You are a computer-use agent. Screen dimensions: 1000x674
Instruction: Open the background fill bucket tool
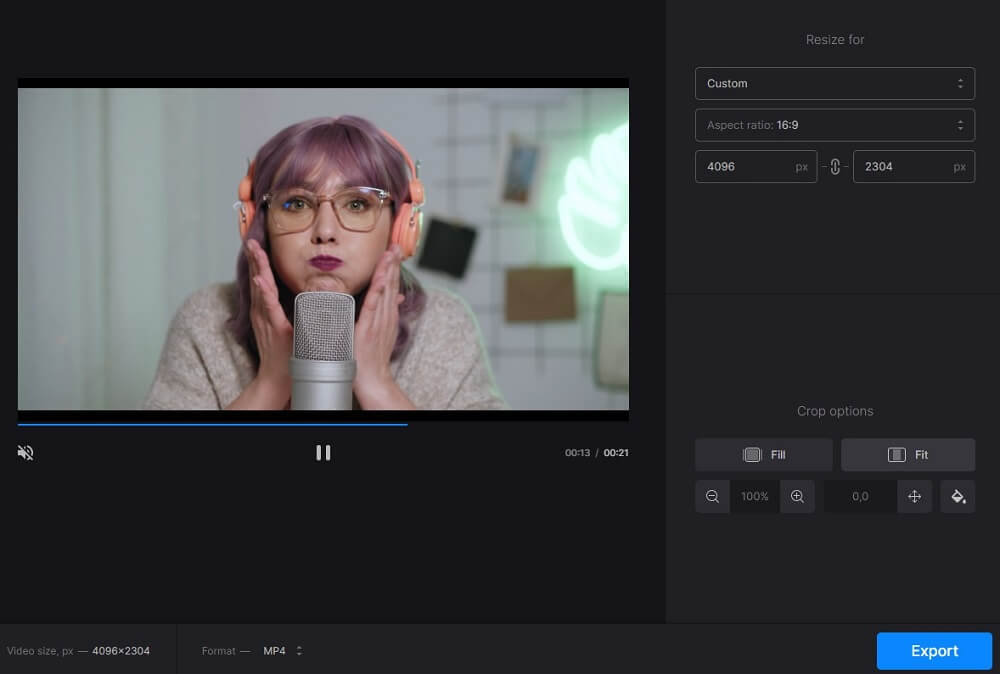click(x=957, y=496)
